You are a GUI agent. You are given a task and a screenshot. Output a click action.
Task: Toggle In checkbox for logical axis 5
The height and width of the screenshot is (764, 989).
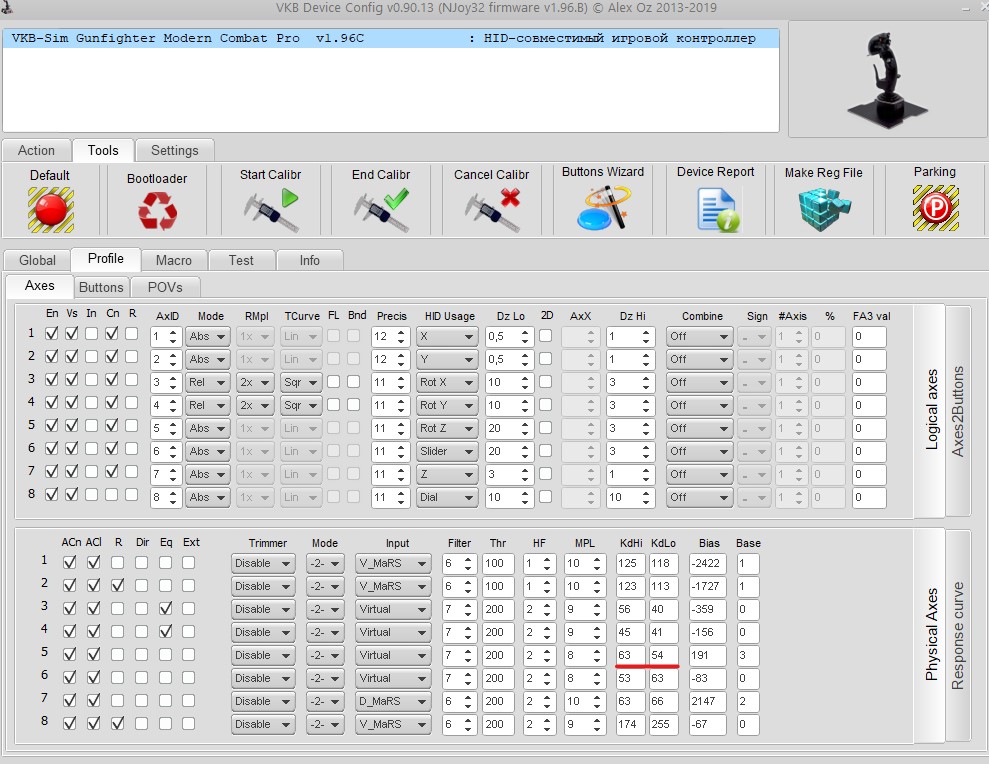91,426
